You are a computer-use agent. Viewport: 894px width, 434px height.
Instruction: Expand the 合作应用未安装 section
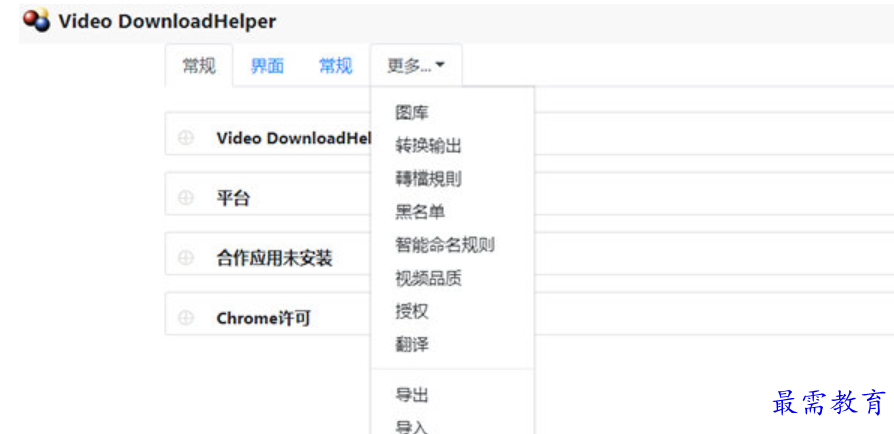(185, 258)
